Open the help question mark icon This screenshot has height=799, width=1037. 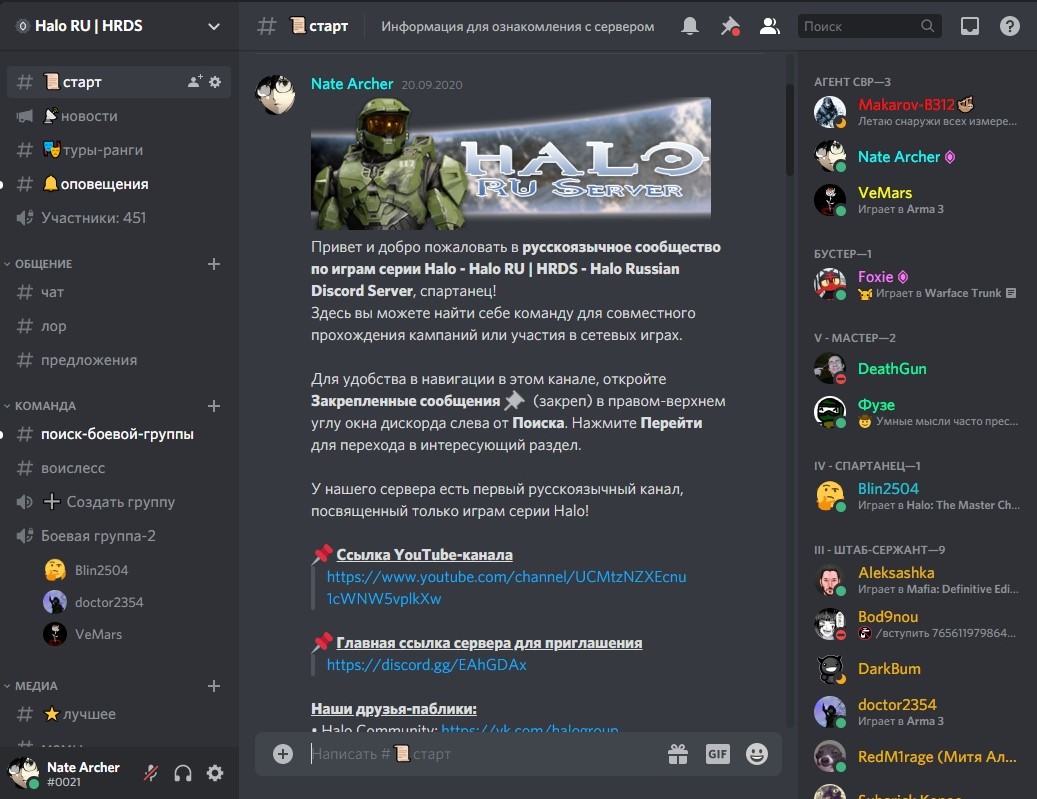[1009, 26]
